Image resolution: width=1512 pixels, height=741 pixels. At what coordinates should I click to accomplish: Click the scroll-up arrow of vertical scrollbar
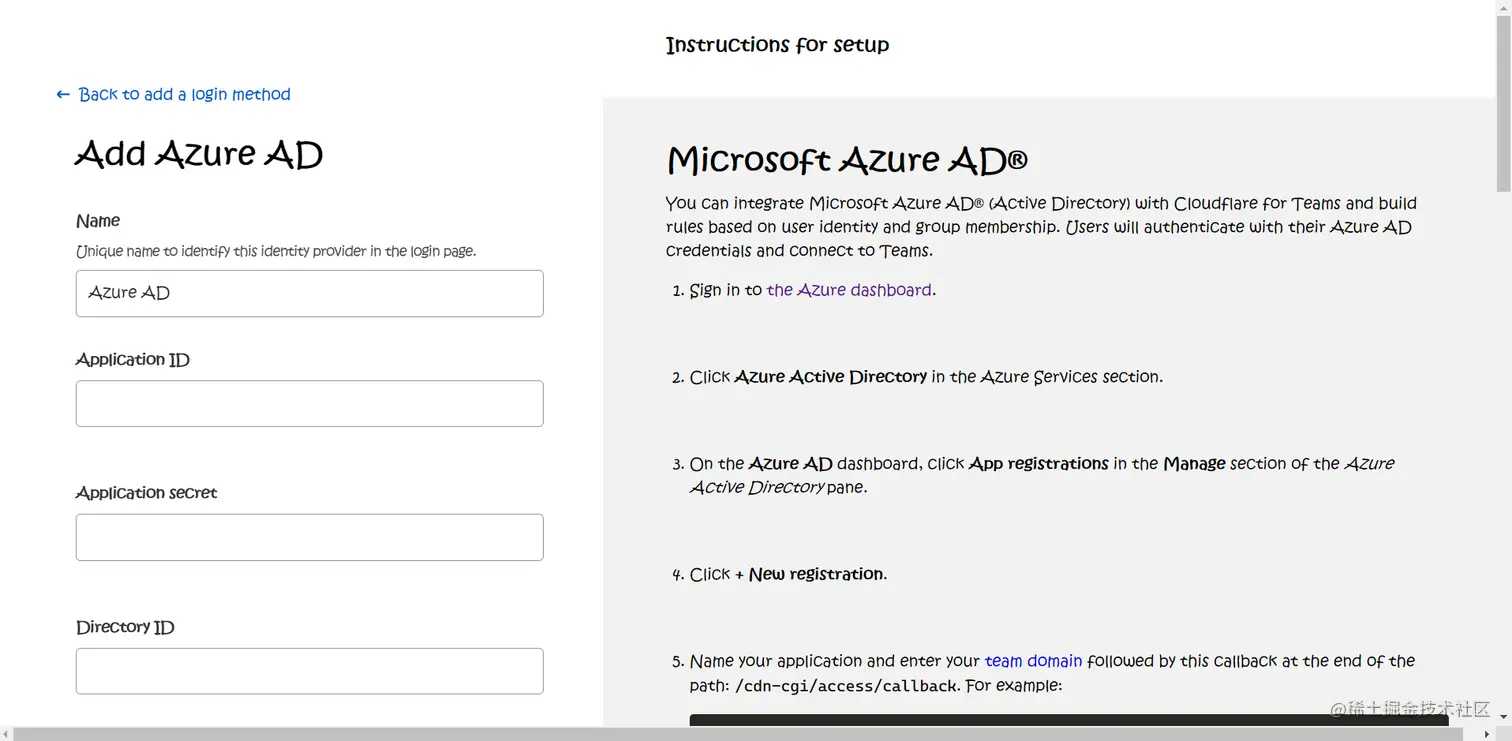[x=1503, y=8]
